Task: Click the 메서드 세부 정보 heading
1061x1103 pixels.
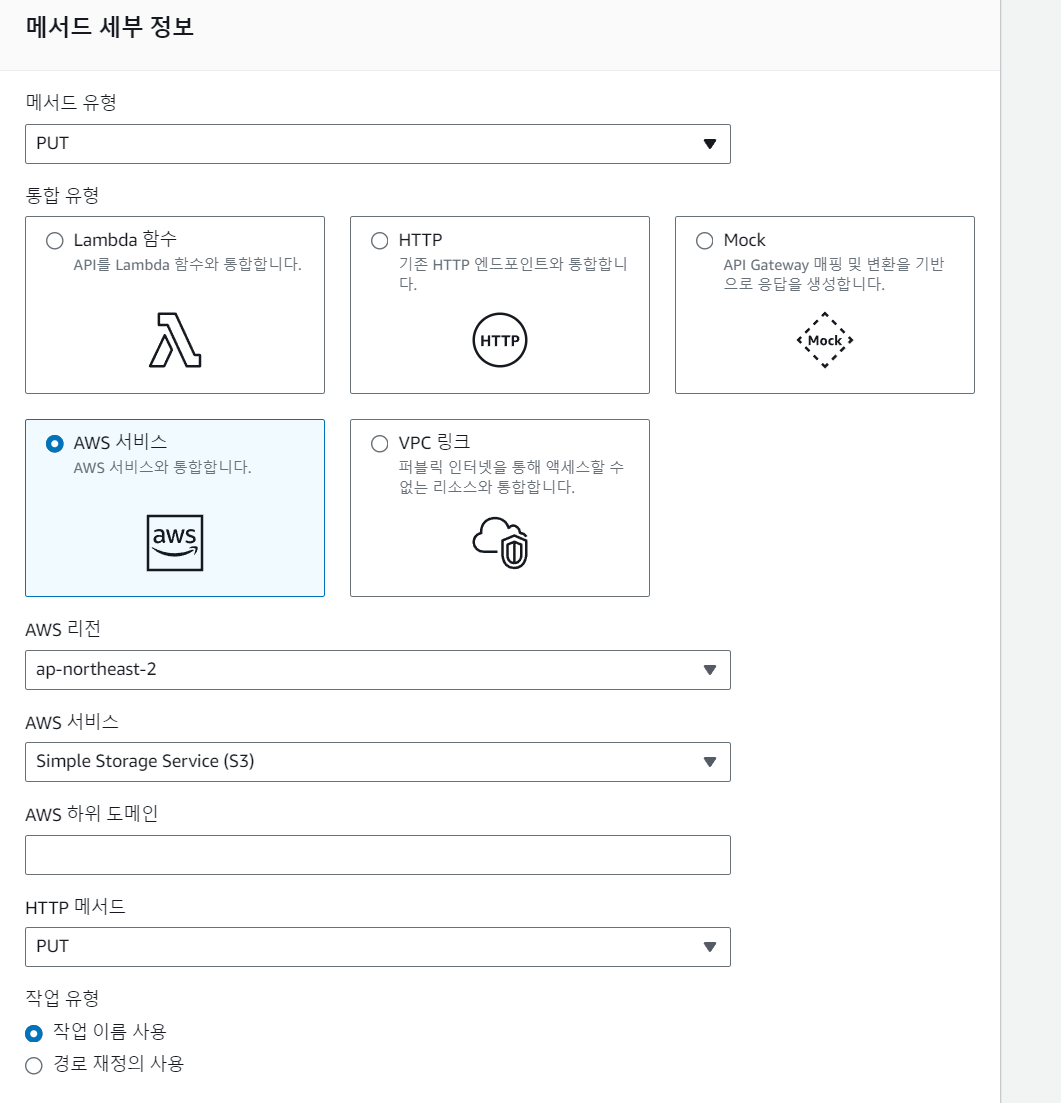Action: point(110,27)
